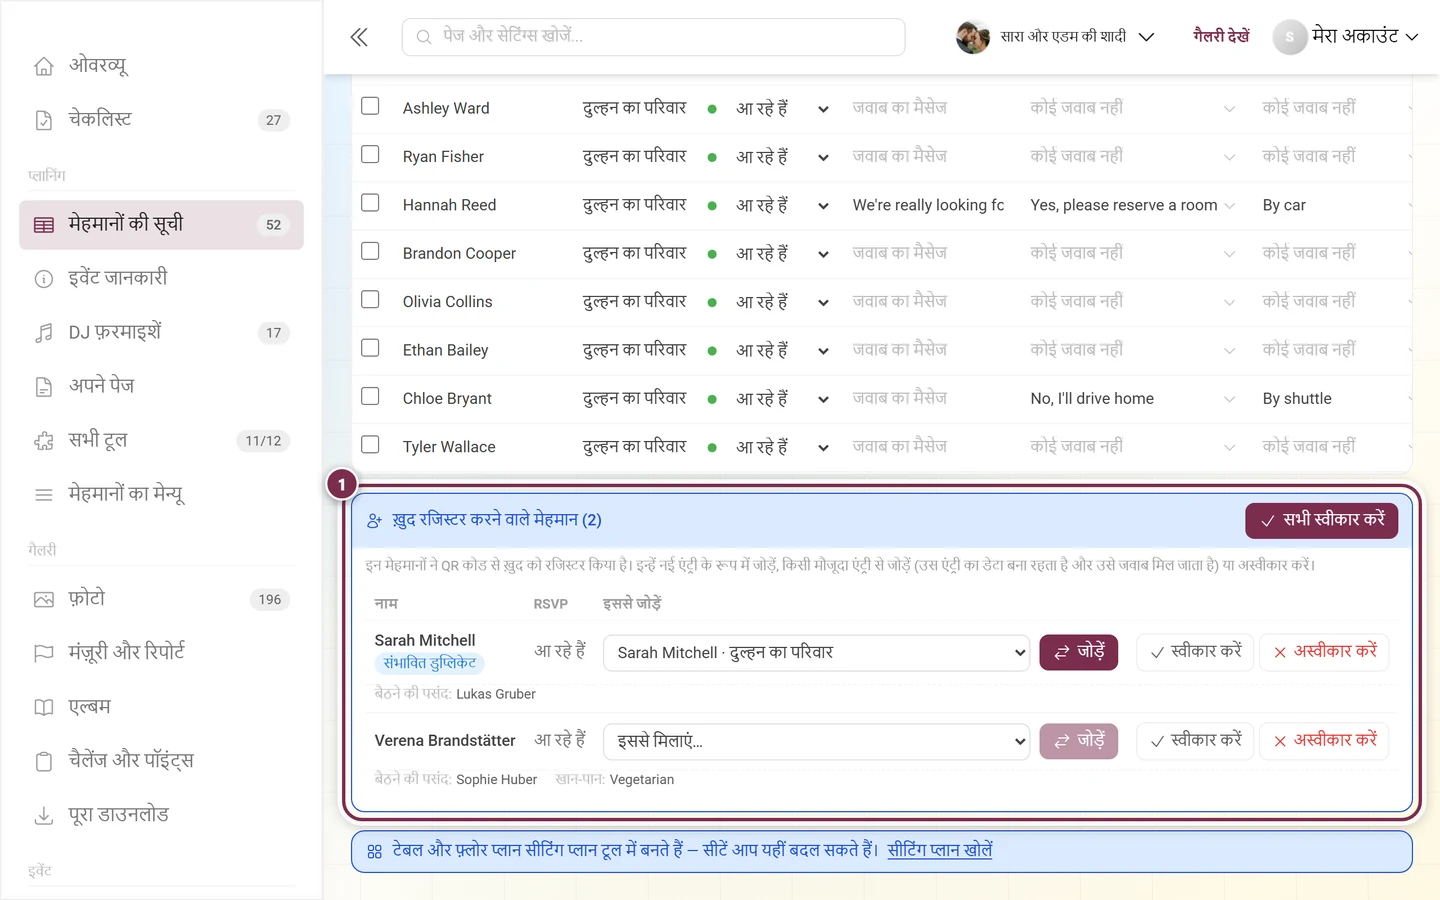Viewport: 1440px width, 900px height.
Task: Open इससे मिलाएं dropdown for Verena Brandstätter
Action: (x=816, y=741)
